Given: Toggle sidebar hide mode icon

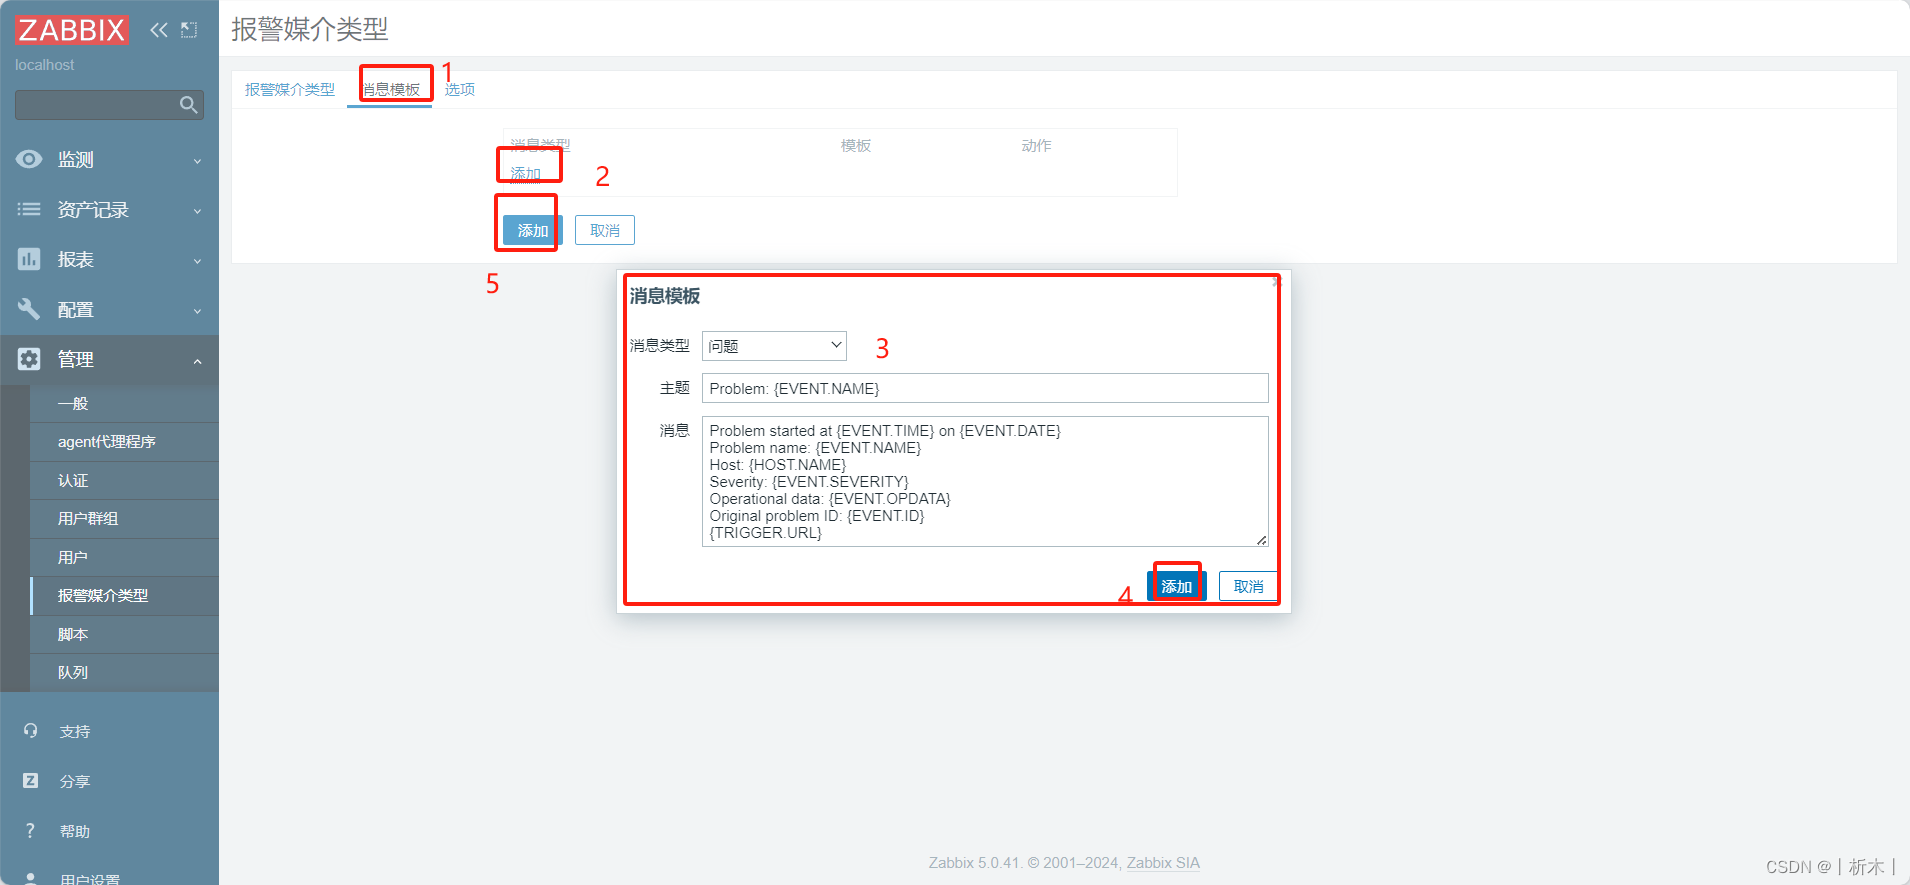Looking at the screenshot, I should (189, 30).
